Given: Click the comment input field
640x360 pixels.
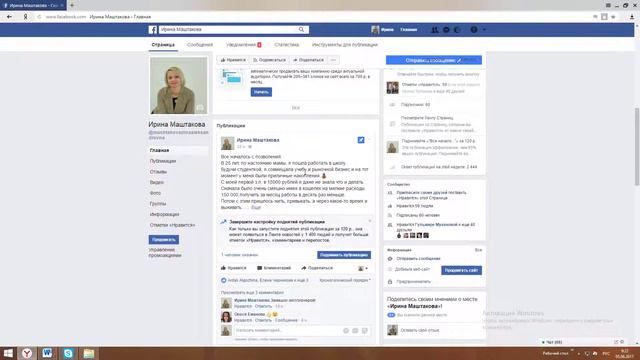Looking at the screenshot, I should point(288,330).
